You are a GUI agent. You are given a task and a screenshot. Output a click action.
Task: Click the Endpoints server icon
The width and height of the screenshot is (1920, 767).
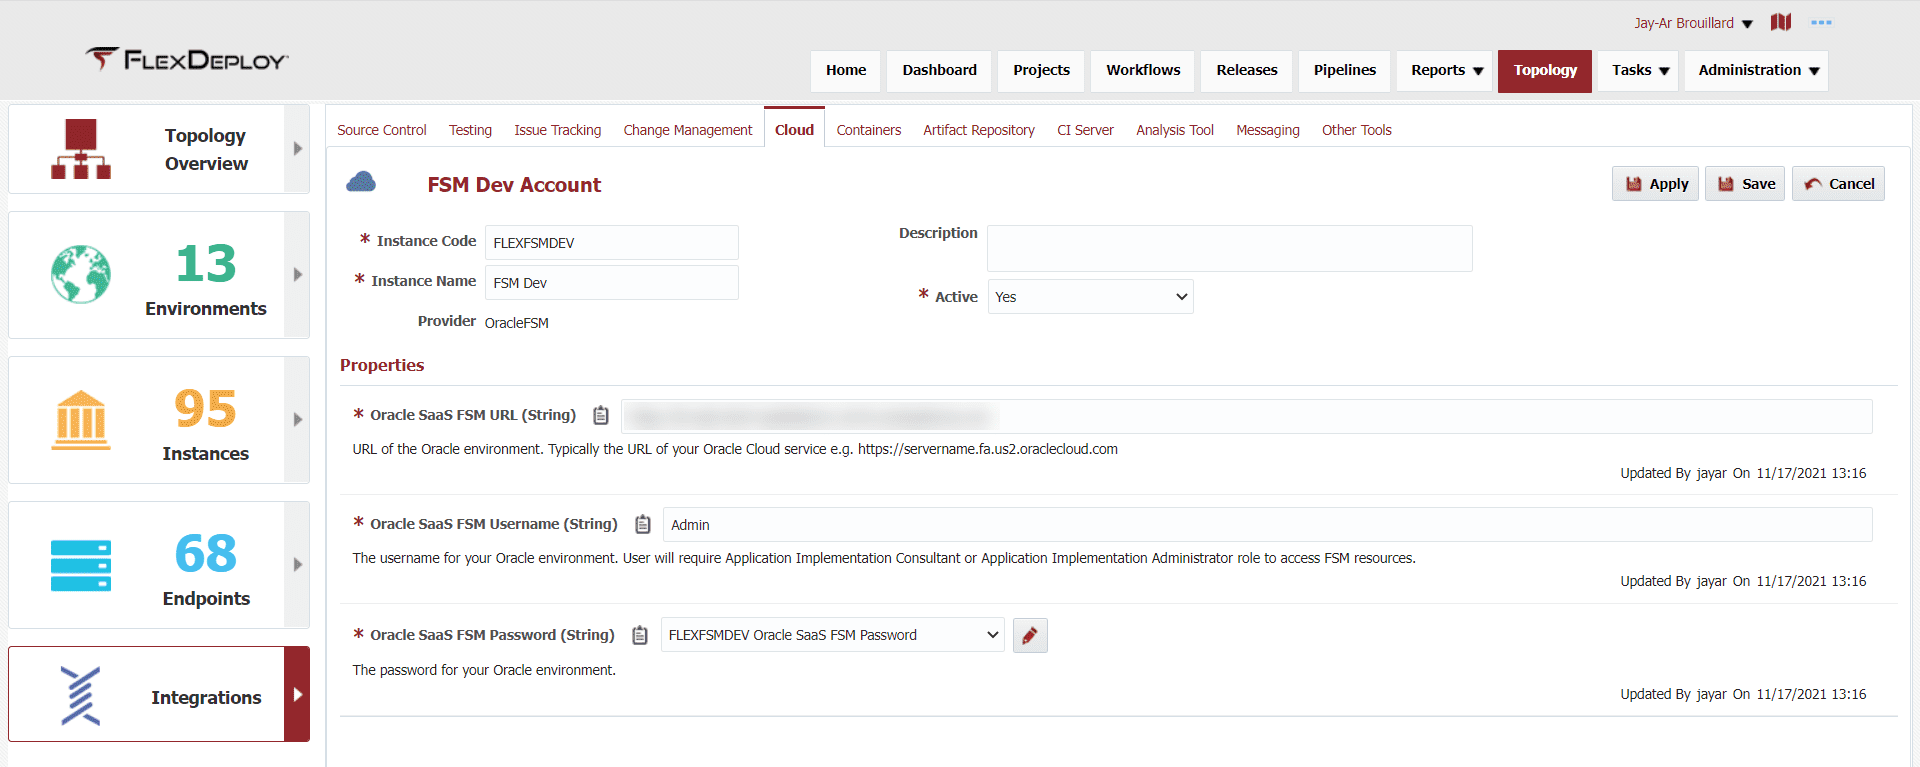click(81, 566)
